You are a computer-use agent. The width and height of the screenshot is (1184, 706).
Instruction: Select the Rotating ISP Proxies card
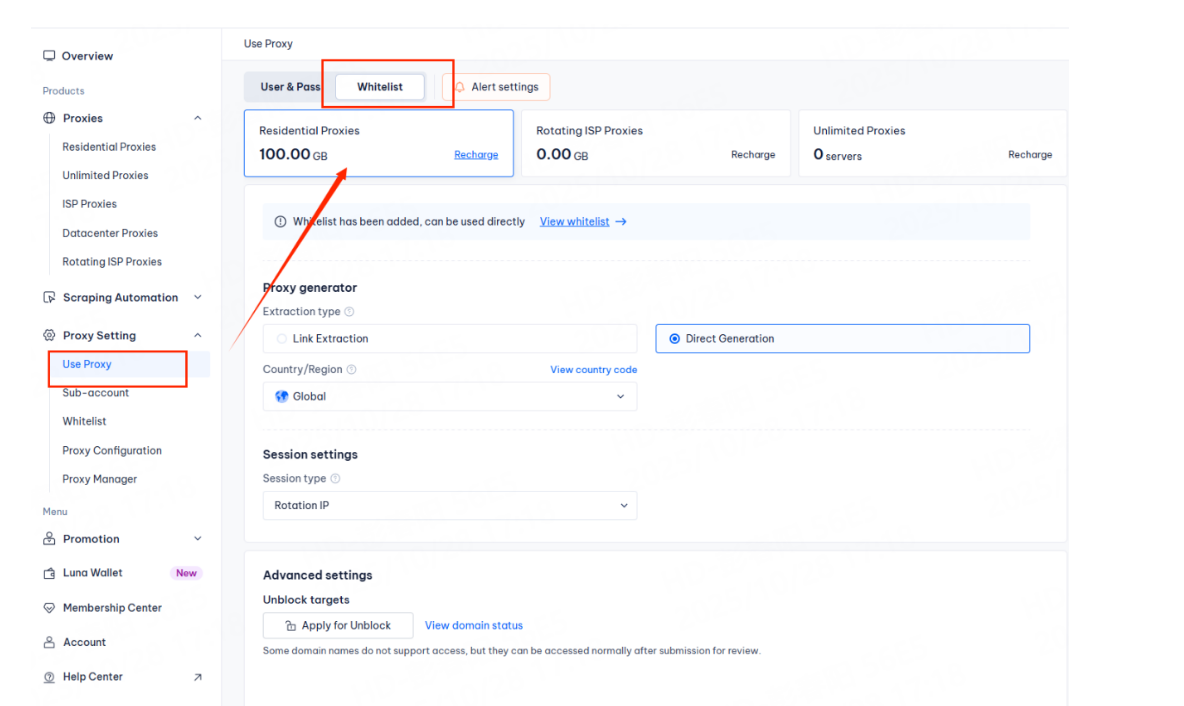[655, 143]
